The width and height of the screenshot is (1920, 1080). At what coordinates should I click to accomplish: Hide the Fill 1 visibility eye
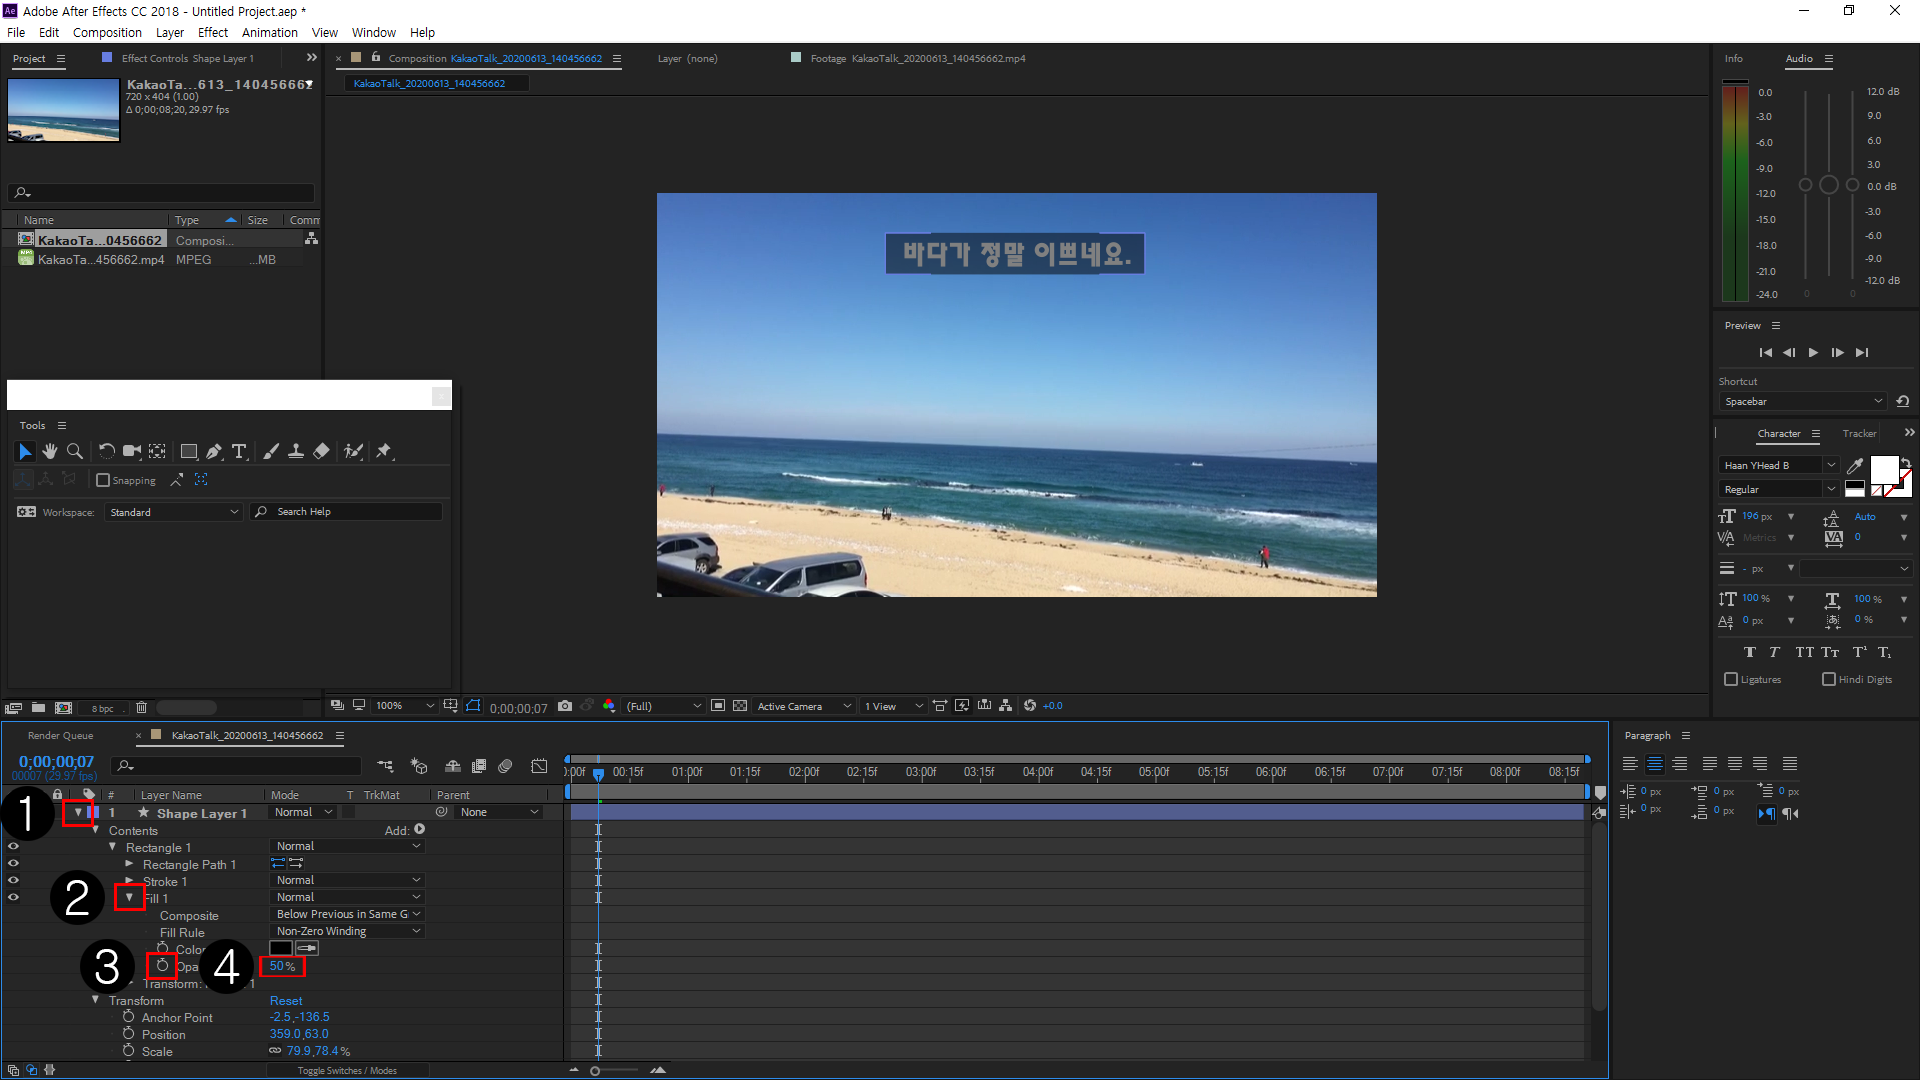[13, 897]
